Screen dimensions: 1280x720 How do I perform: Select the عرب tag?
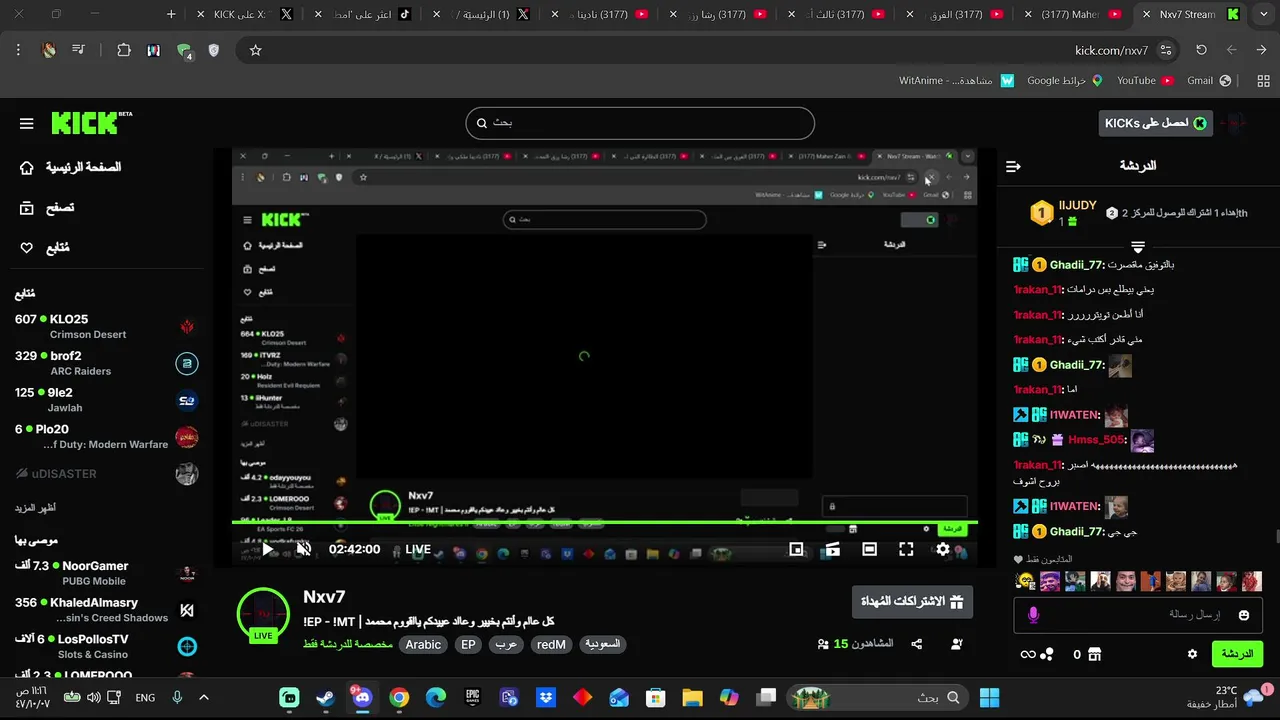click(x=507, y=645)
